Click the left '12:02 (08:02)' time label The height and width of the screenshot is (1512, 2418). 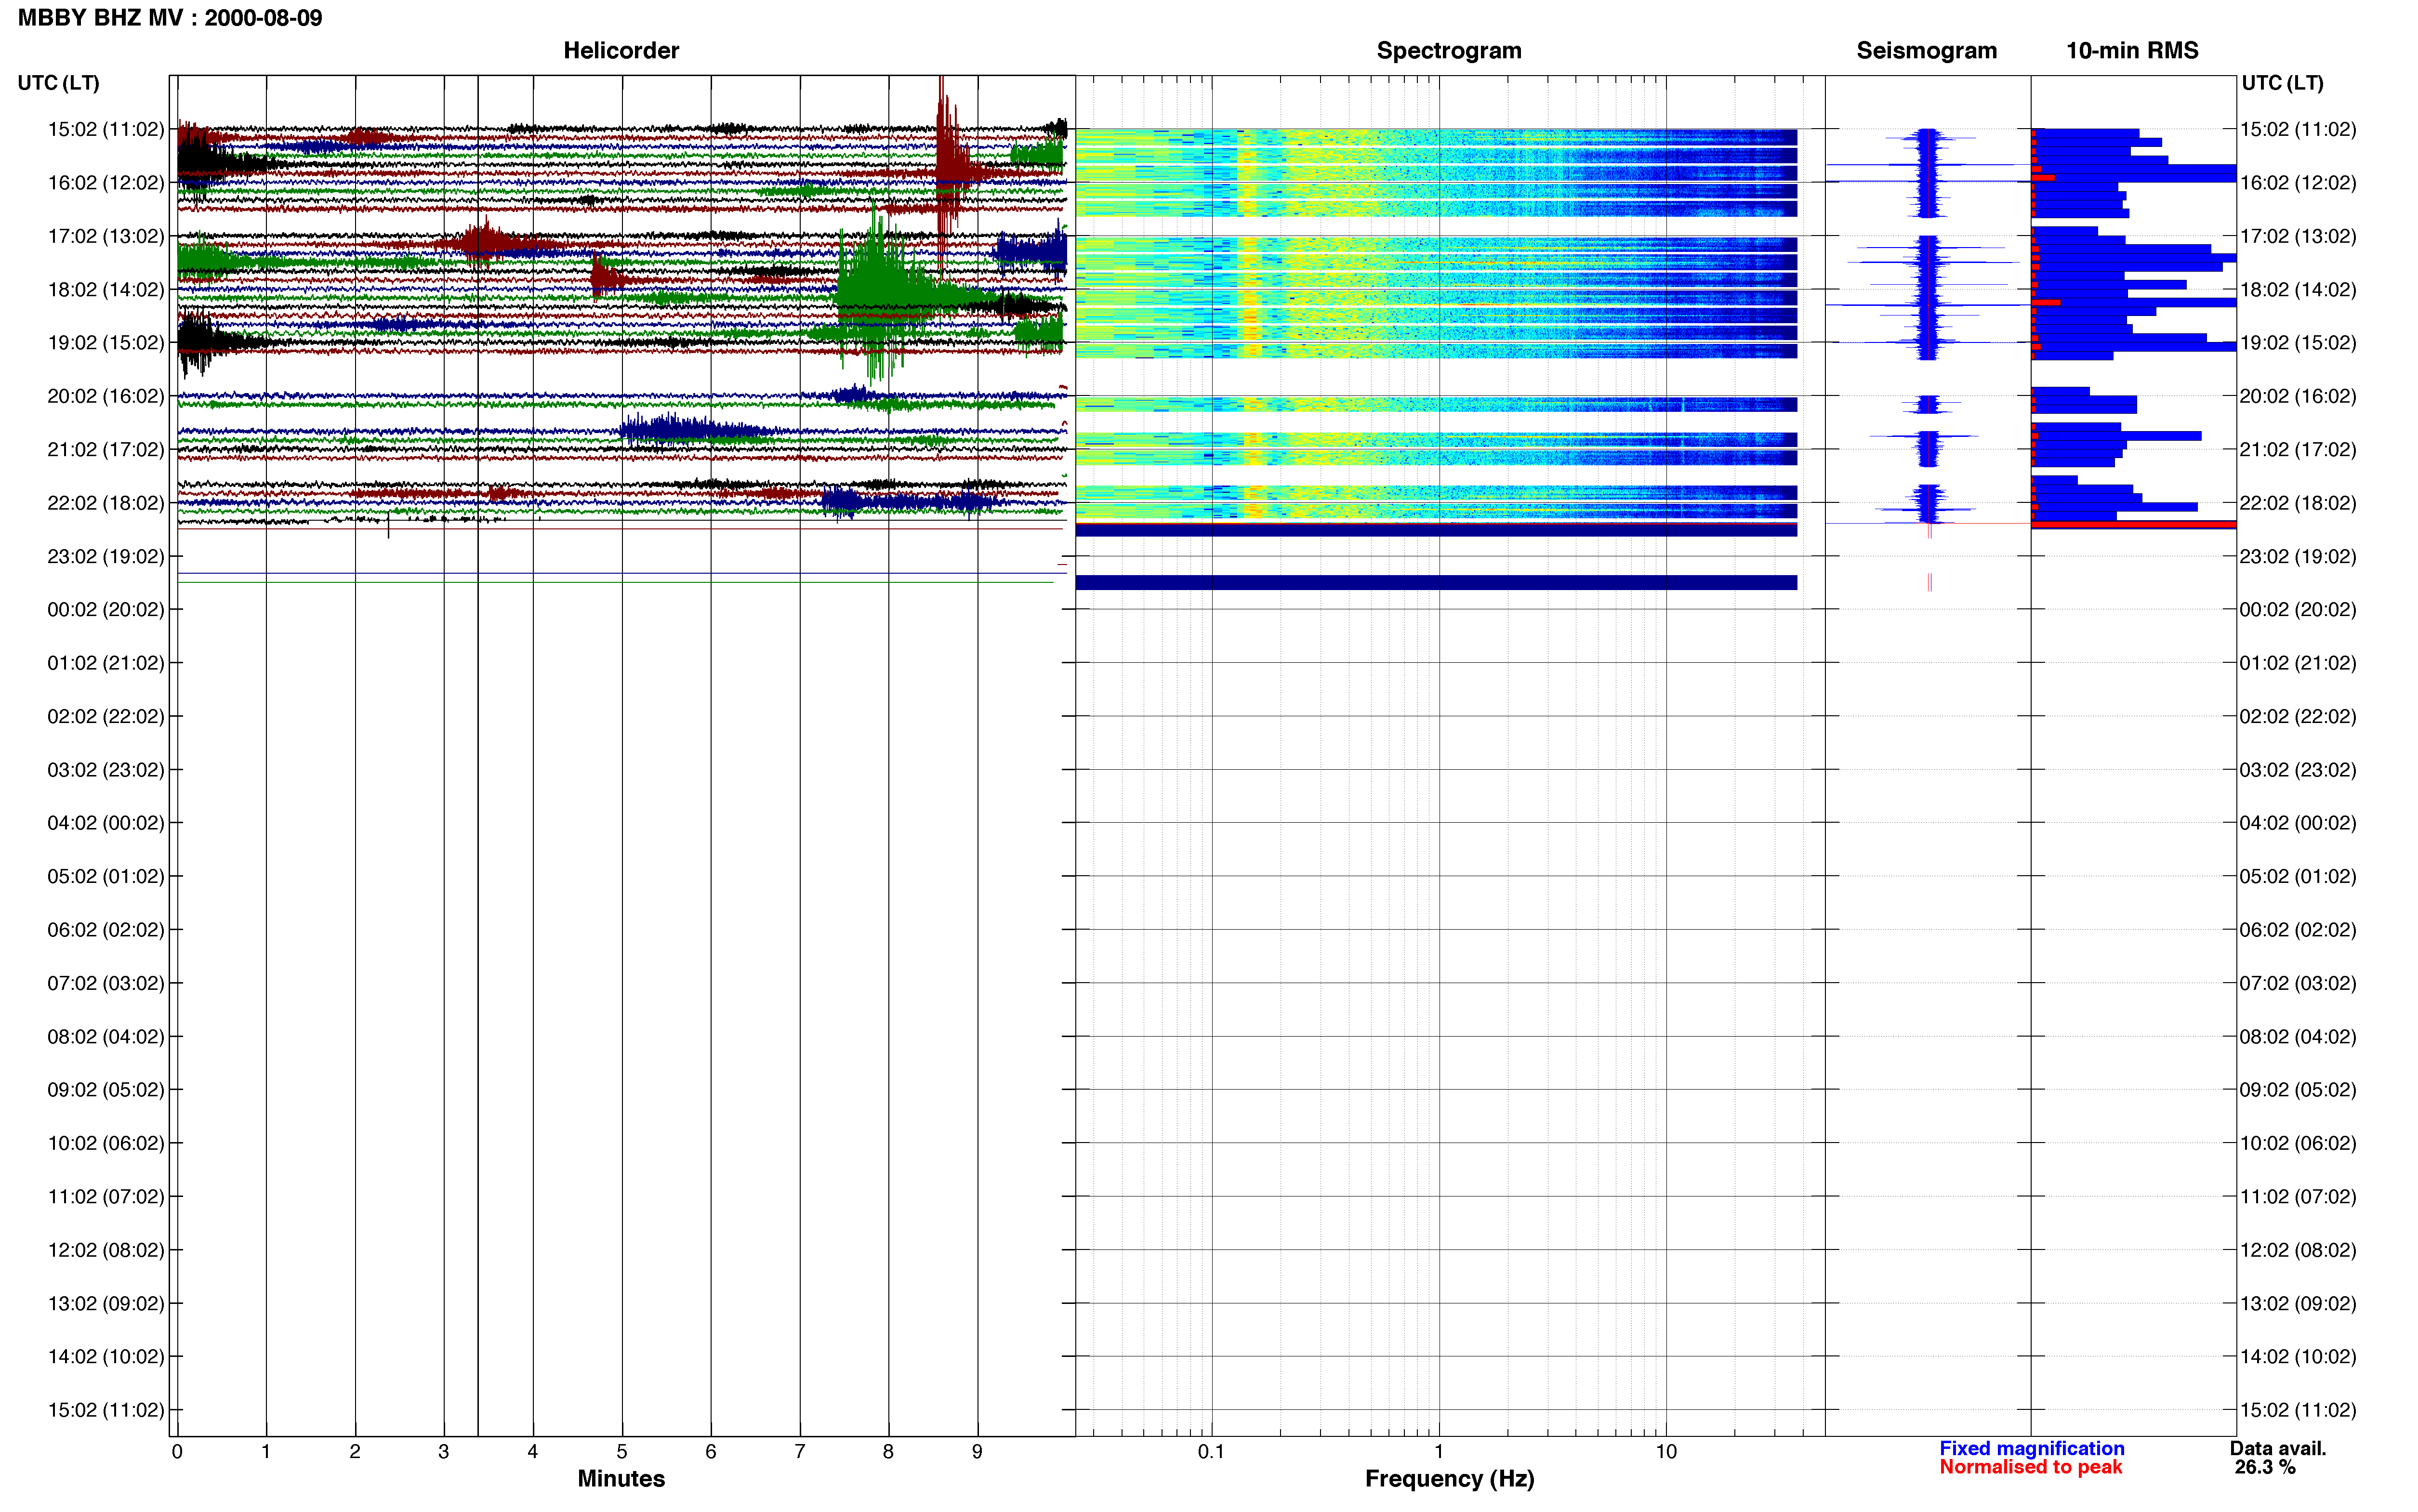click(x=106, y=1249)
